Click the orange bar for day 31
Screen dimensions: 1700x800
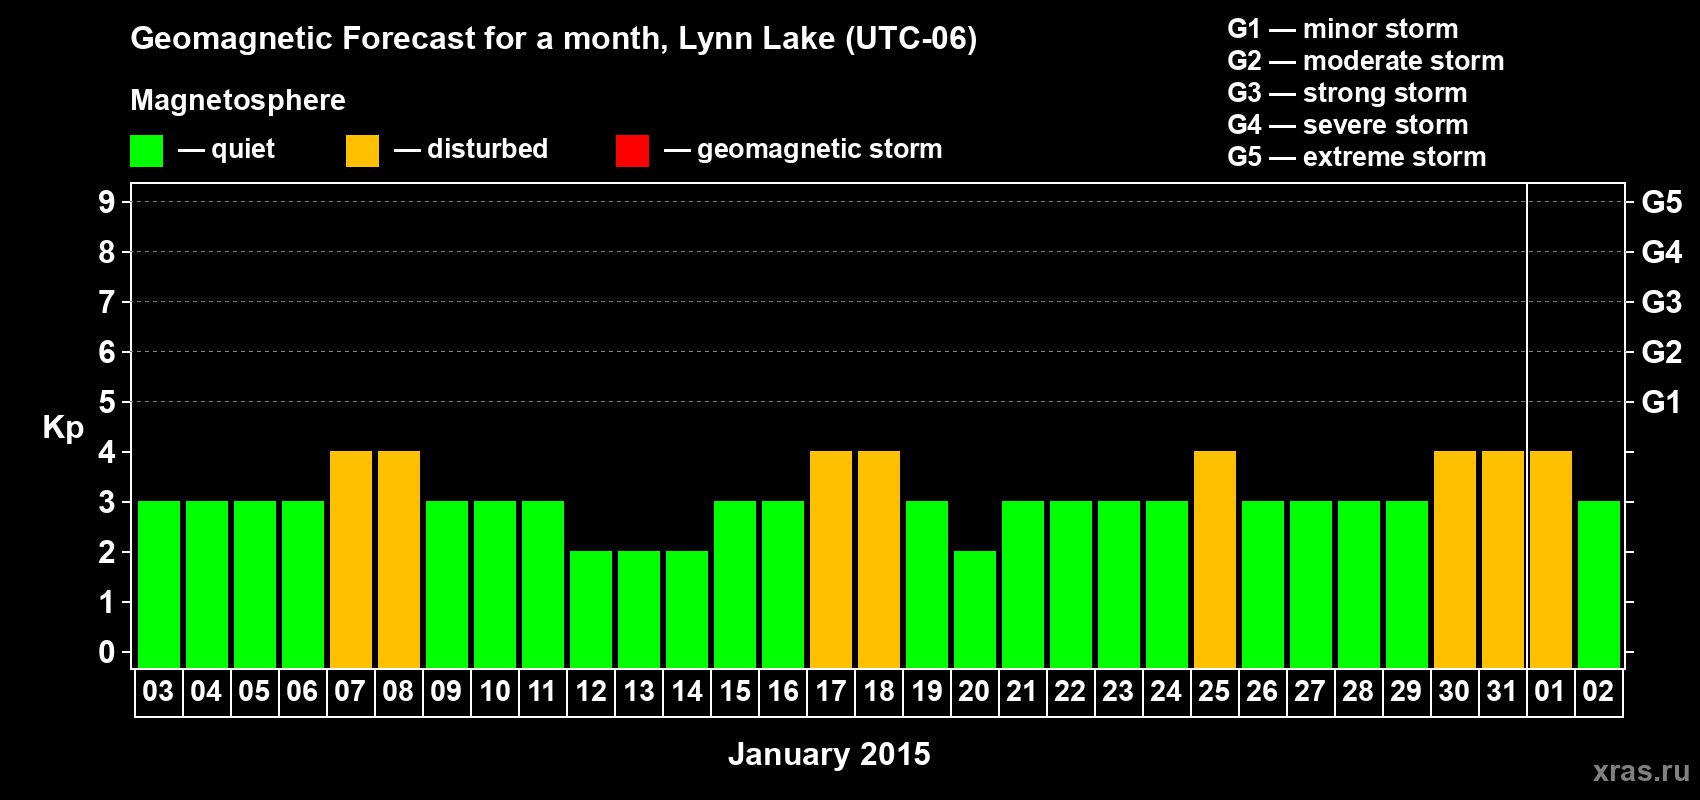1503,559
